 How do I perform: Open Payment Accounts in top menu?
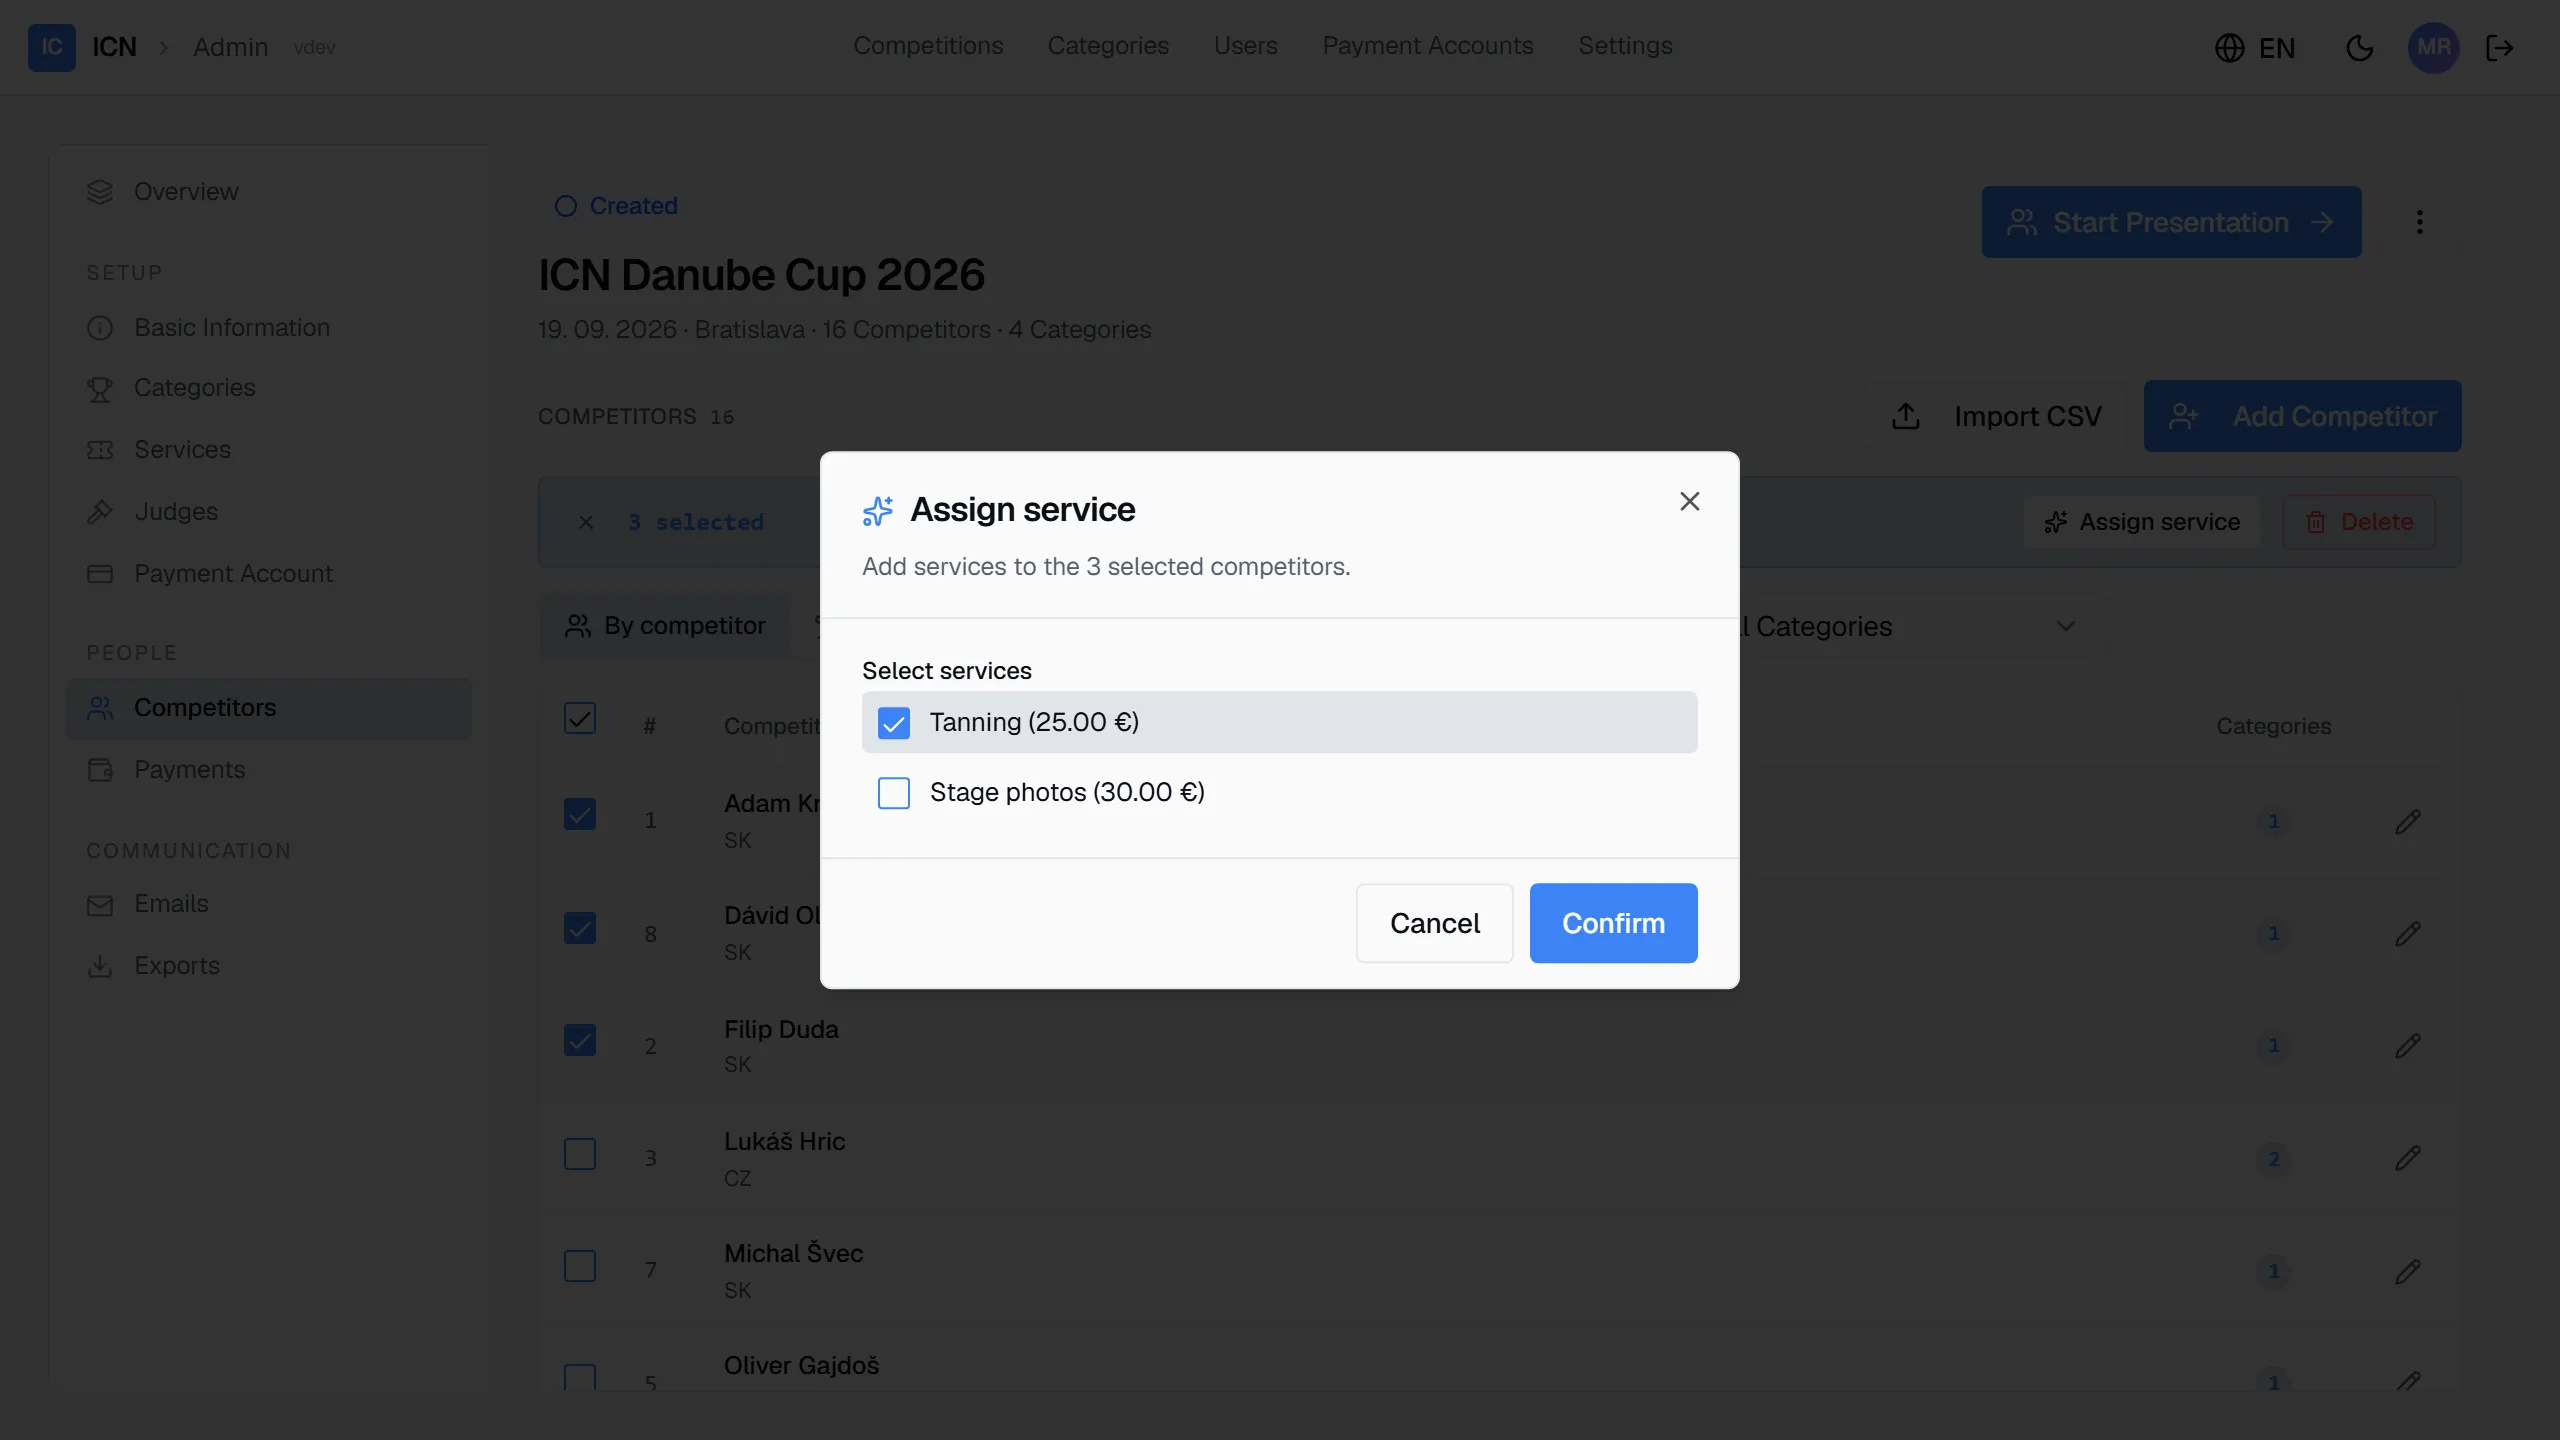[x=1427, y=46]
